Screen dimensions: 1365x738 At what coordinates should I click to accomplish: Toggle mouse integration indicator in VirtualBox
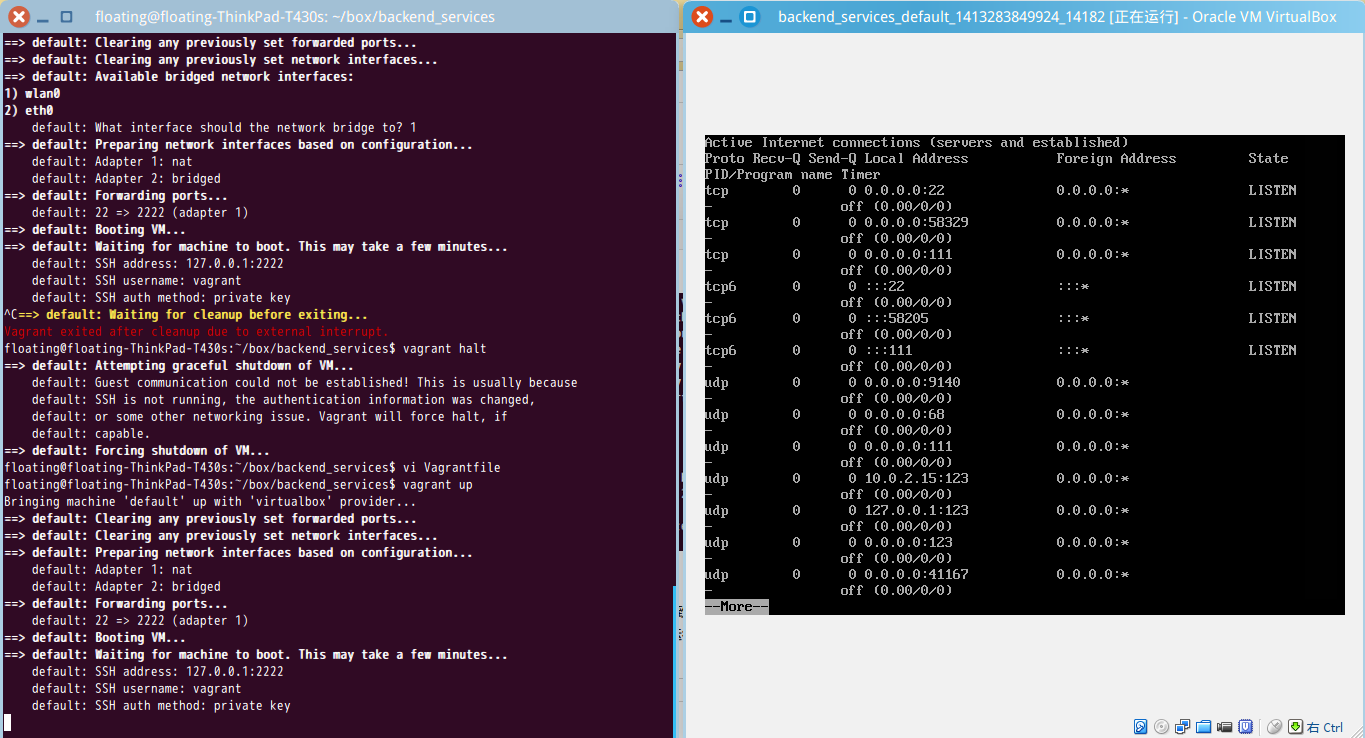coord(1274,726)
